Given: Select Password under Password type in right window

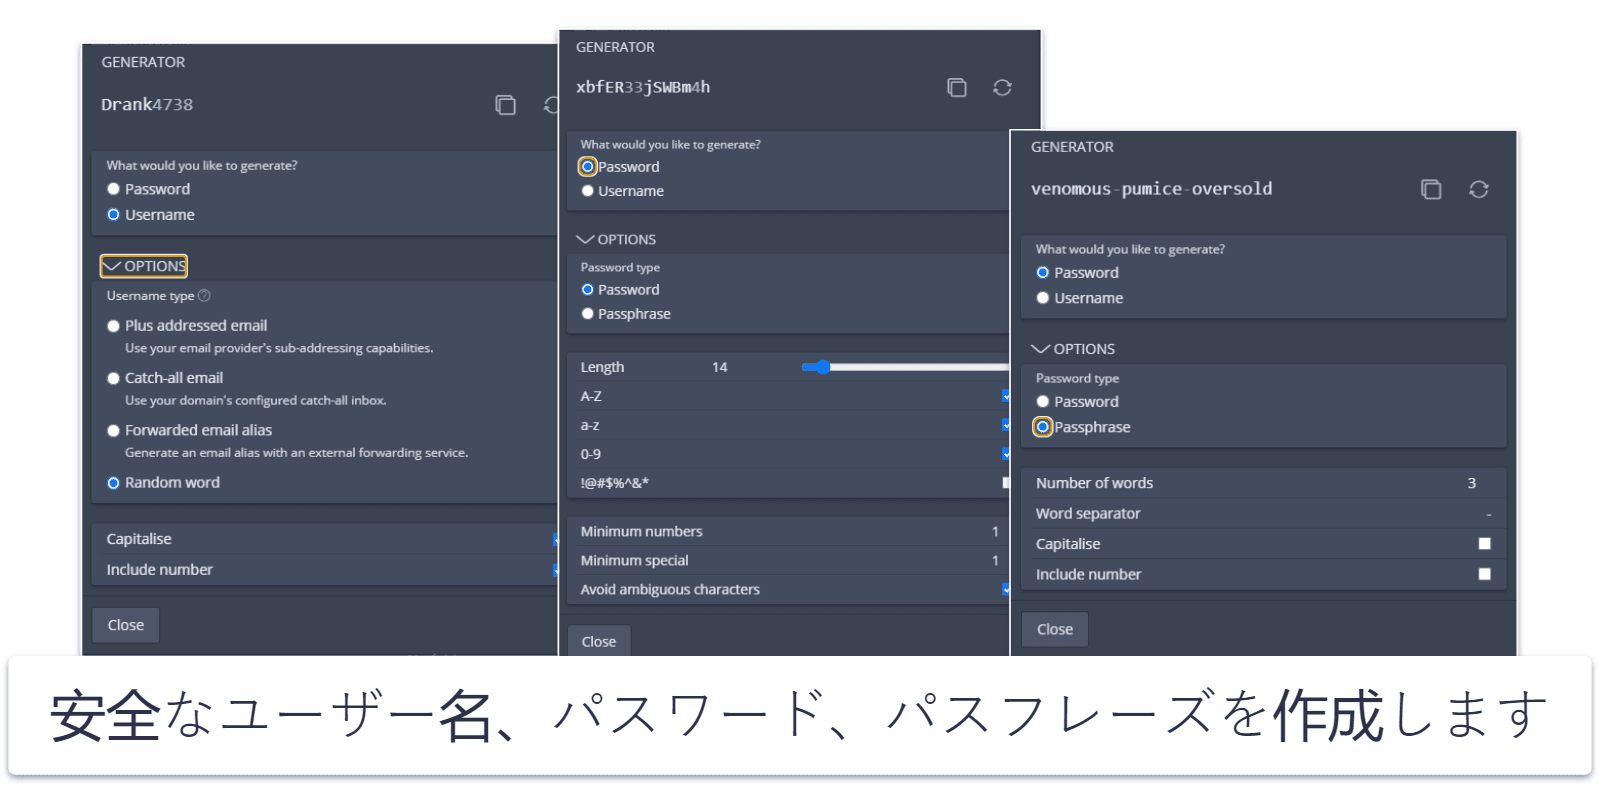Looking at the screenshot, I should [1043, 402].
